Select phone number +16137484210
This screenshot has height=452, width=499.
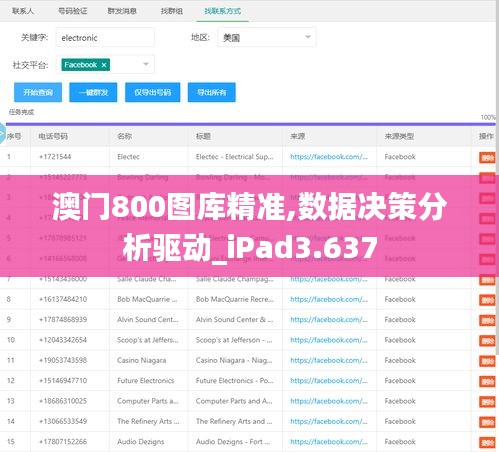point(63,299)
